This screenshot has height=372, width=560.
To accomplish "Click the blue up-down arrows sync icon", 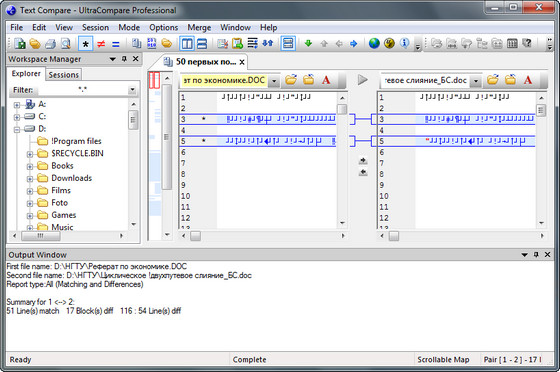I will click(x=268, y=44).
